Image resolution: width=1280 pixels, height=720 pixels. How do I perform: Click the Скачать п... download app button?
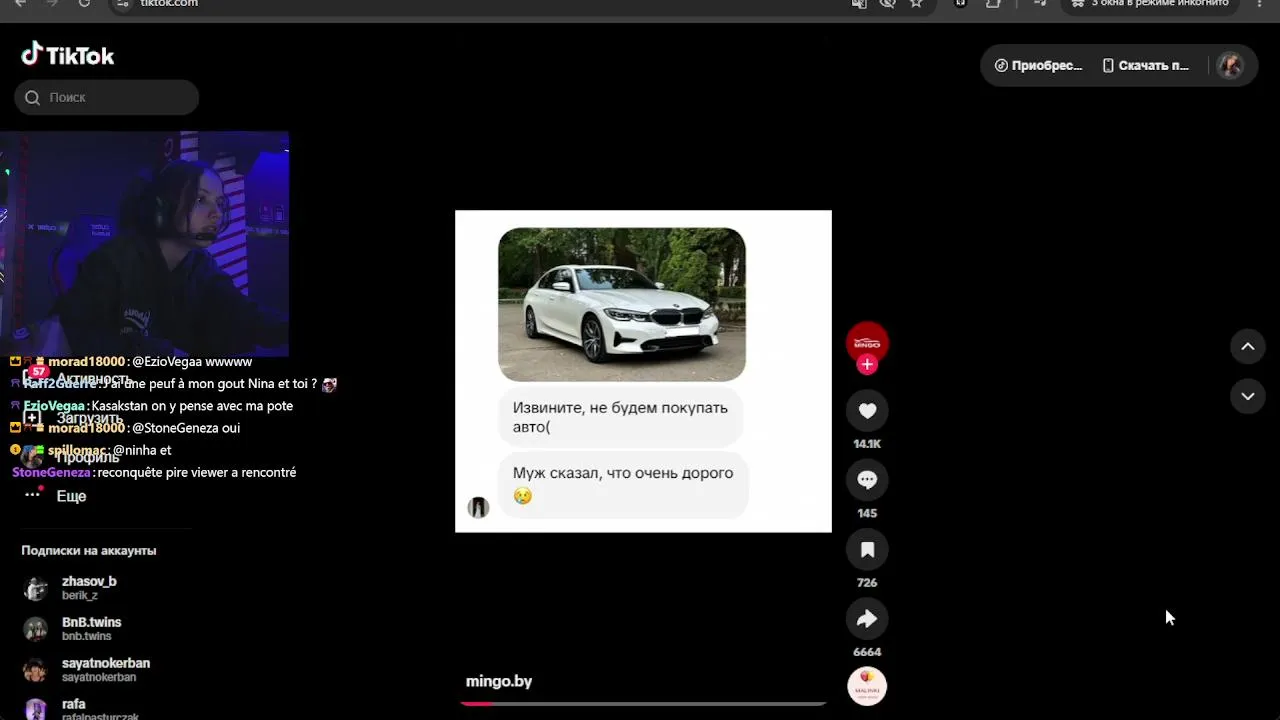point(1146,66)
